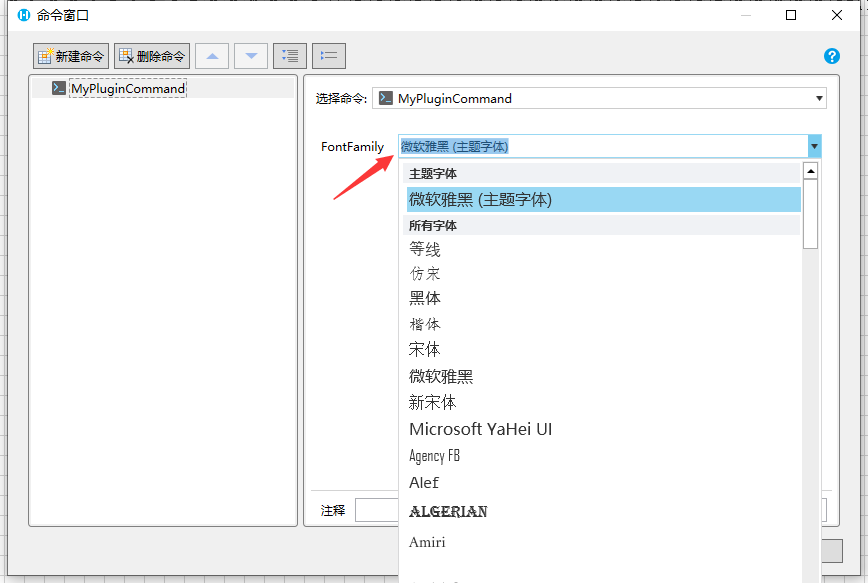Screen dimensions: 868x583
Task: Click the 注释 comment input field
Action: point(591,510)
